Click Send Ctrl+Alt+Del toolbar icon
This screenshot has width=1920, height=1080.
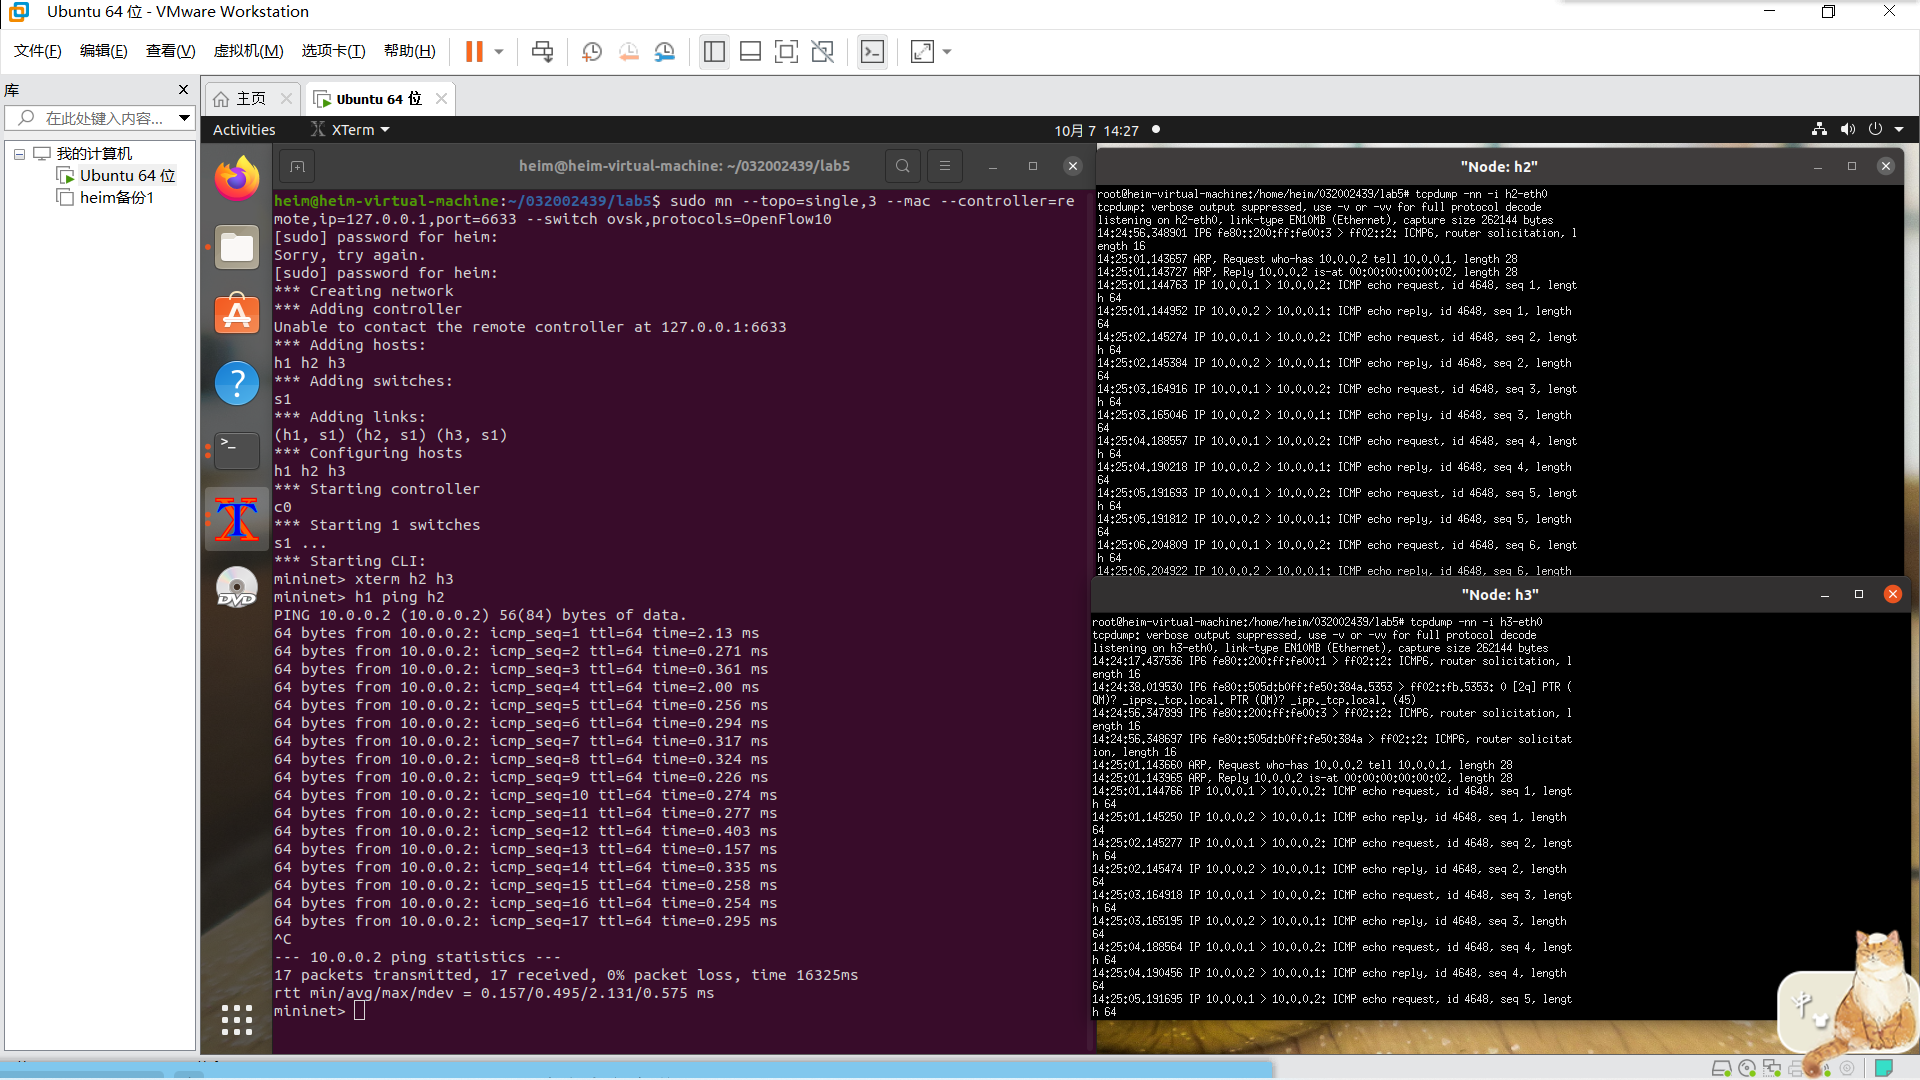pyautogui.click(x=542, y=51)
